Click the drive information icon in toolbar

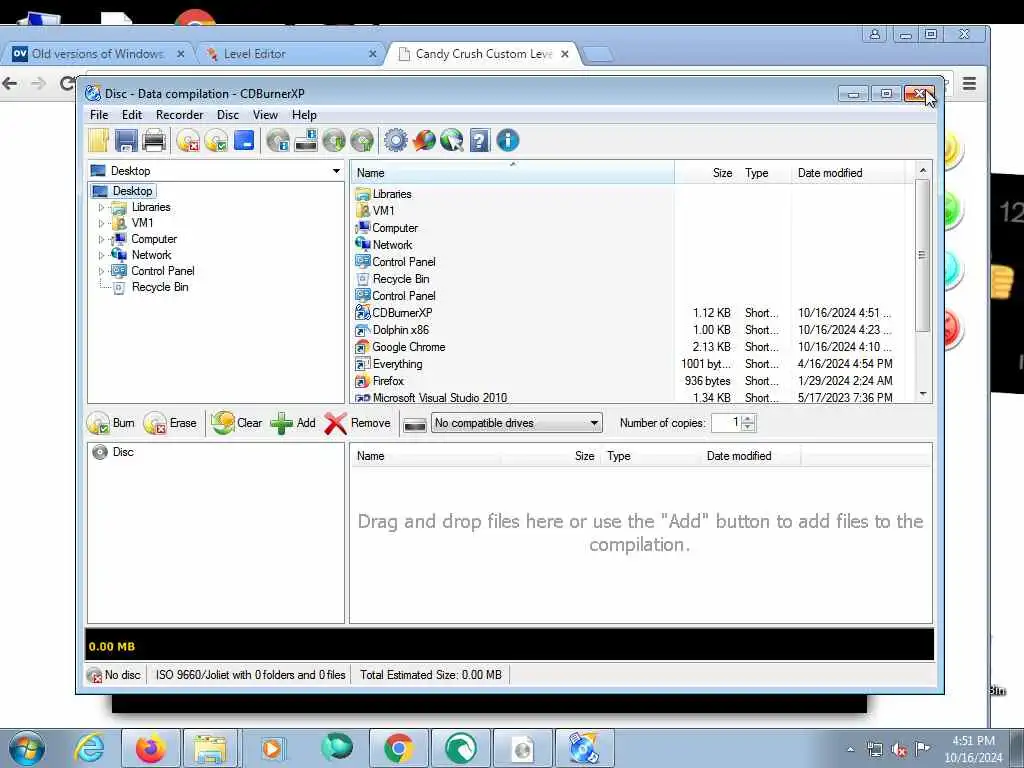coord(306,140)
